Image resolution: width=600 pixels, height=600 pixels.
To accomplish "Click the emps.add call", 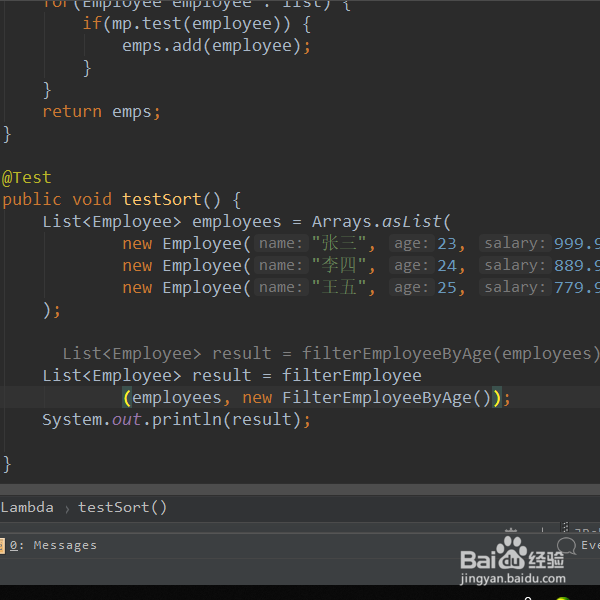I will (x=162, y=46).
